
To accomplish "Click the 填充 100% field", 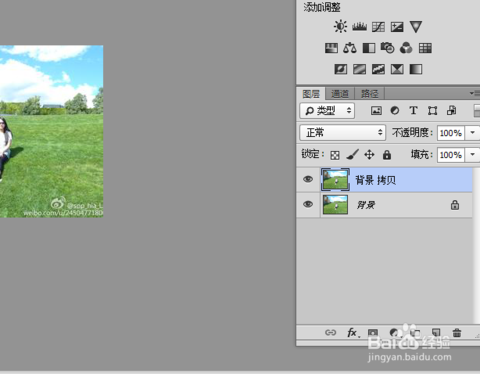I will coord(451,155).
